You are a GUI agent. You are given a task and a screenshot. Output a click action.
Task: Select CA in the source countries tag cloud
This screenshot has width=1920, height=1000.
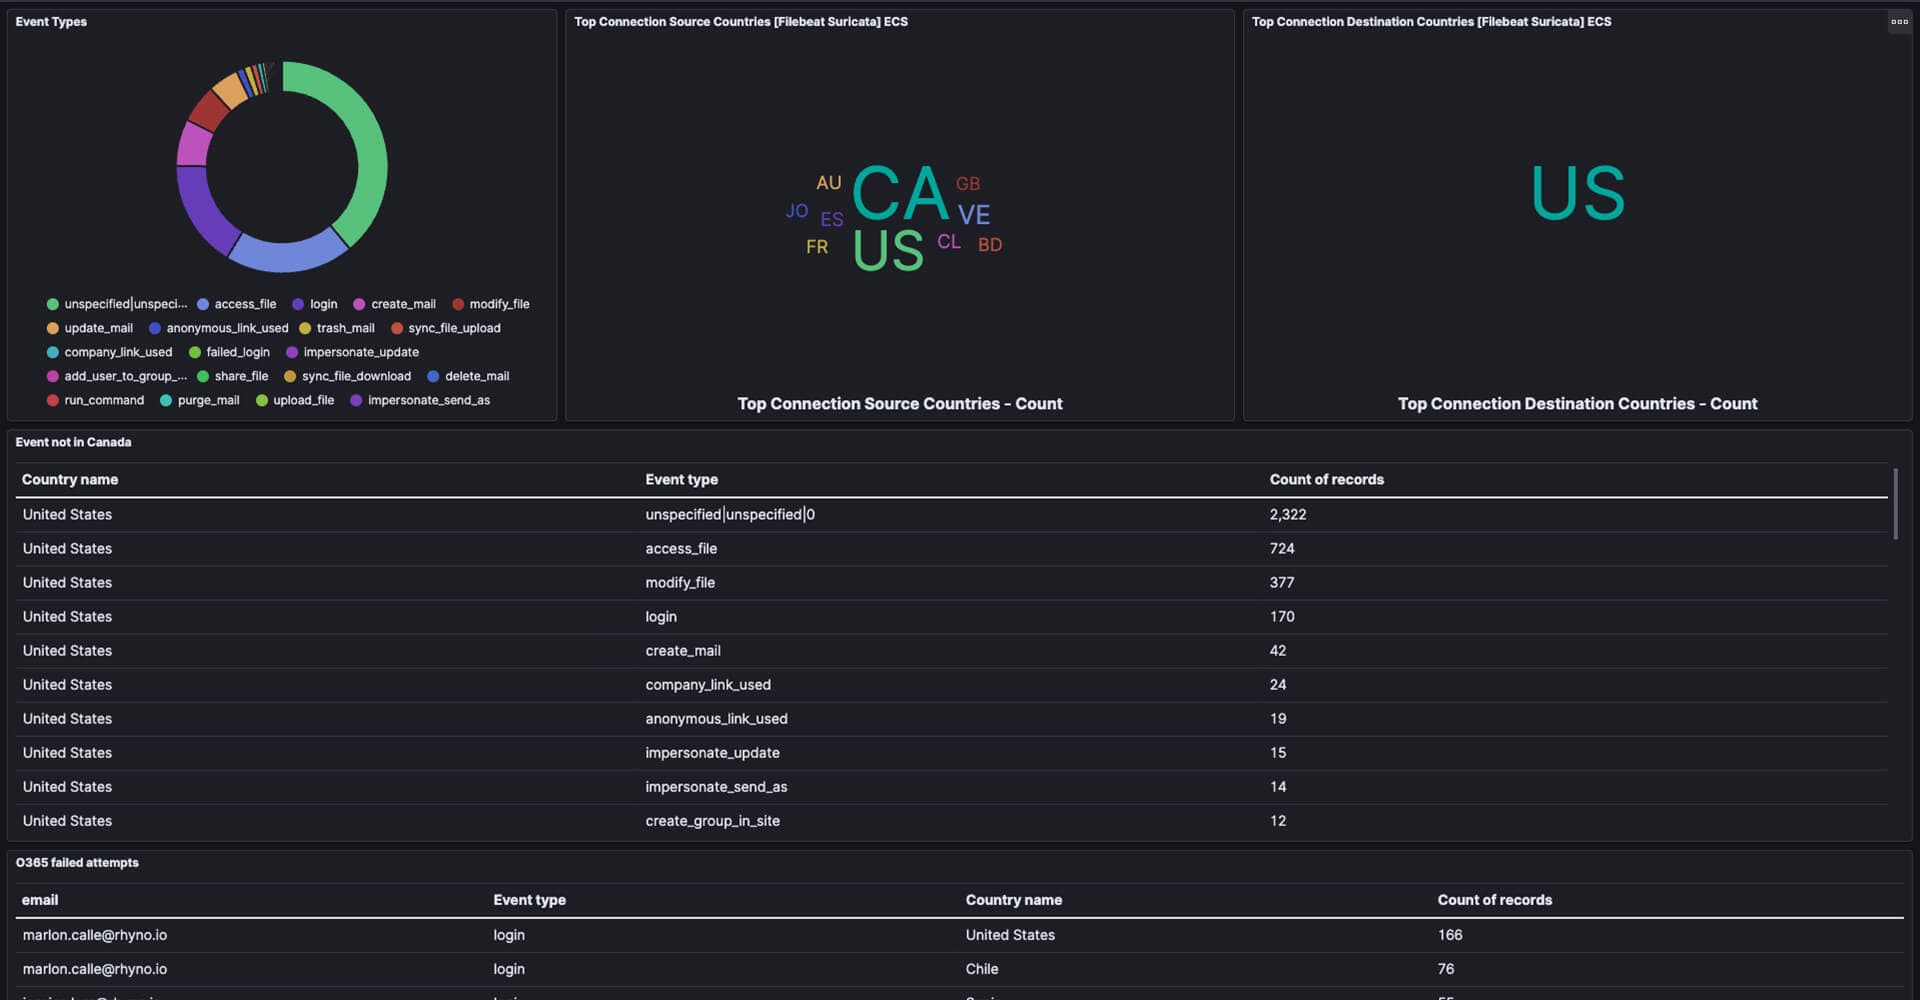(x=899, y=194)
